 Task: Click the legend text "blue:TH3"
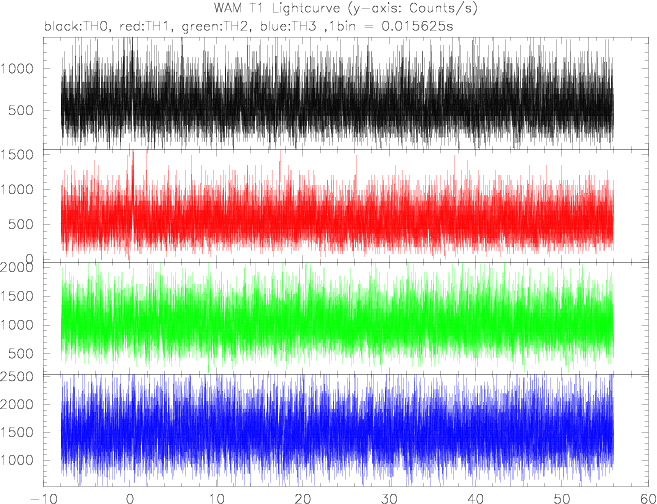coord(289,26)
